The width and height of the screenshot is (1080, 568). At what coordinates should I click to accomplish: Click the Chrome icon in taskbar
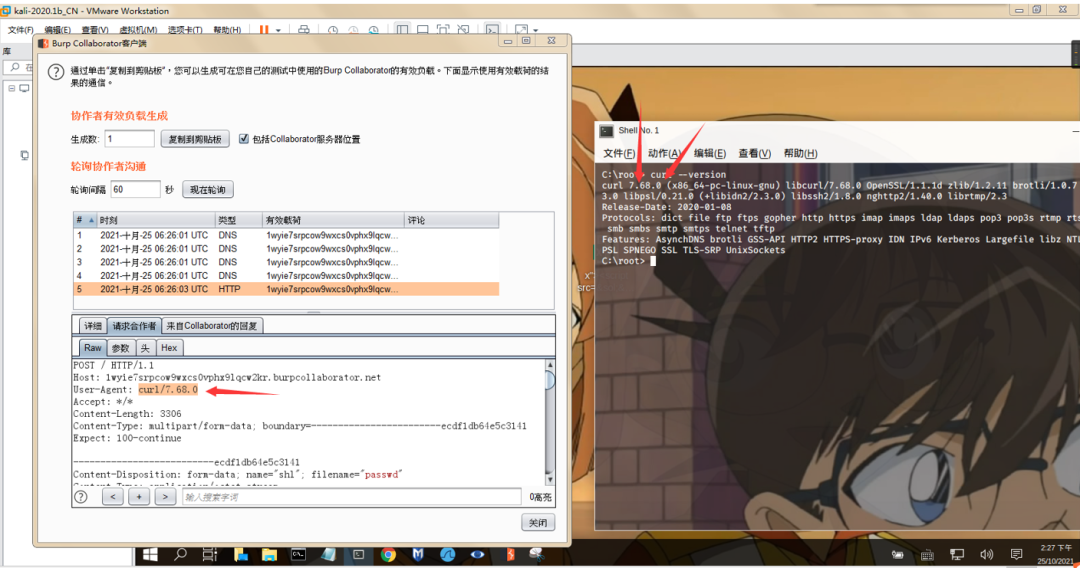(388, 554)
